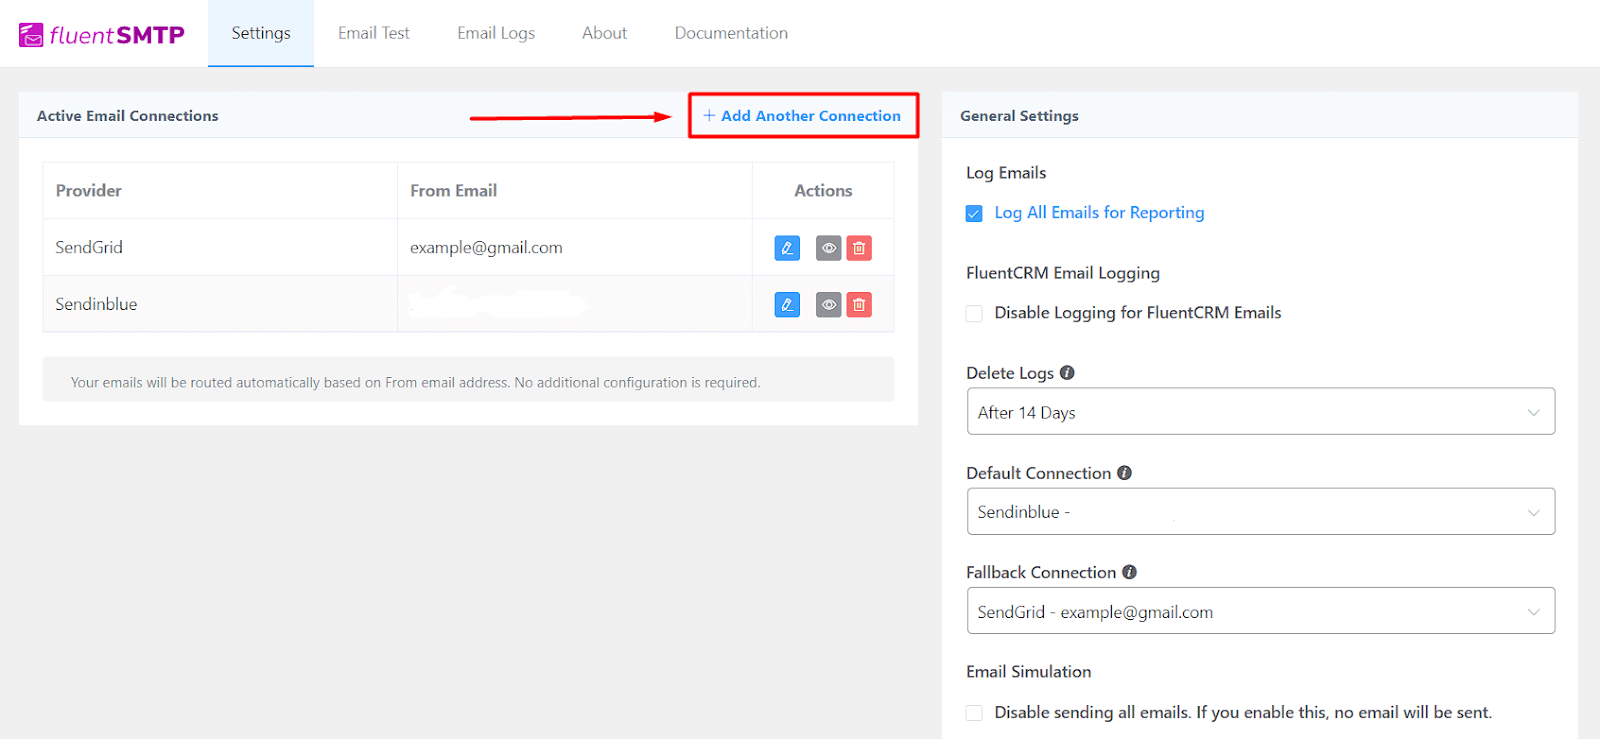Click the FluentCRM Email Logging label
Screen dimensions: 1600x739
pyautogui.click(x=1063, y=273)
